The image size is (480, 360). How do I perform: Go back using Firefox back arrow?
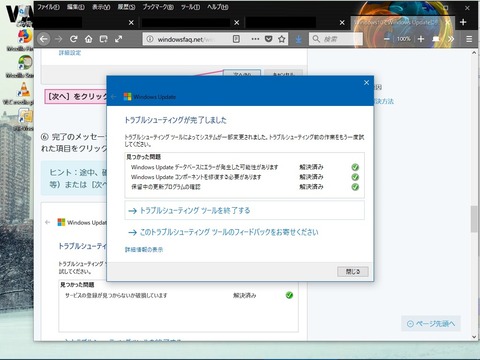[x=44, y=39]
